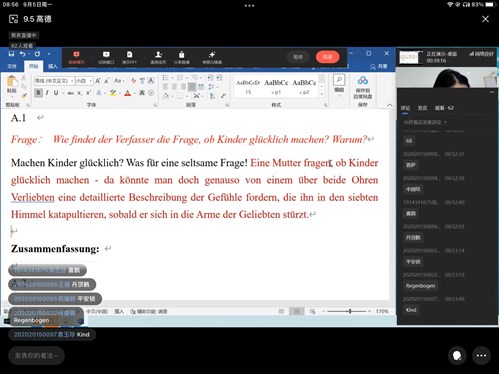Screen dimensions: 499x374
Task: Open the bullet list dropdown arrow
Action: pos(172,78)
